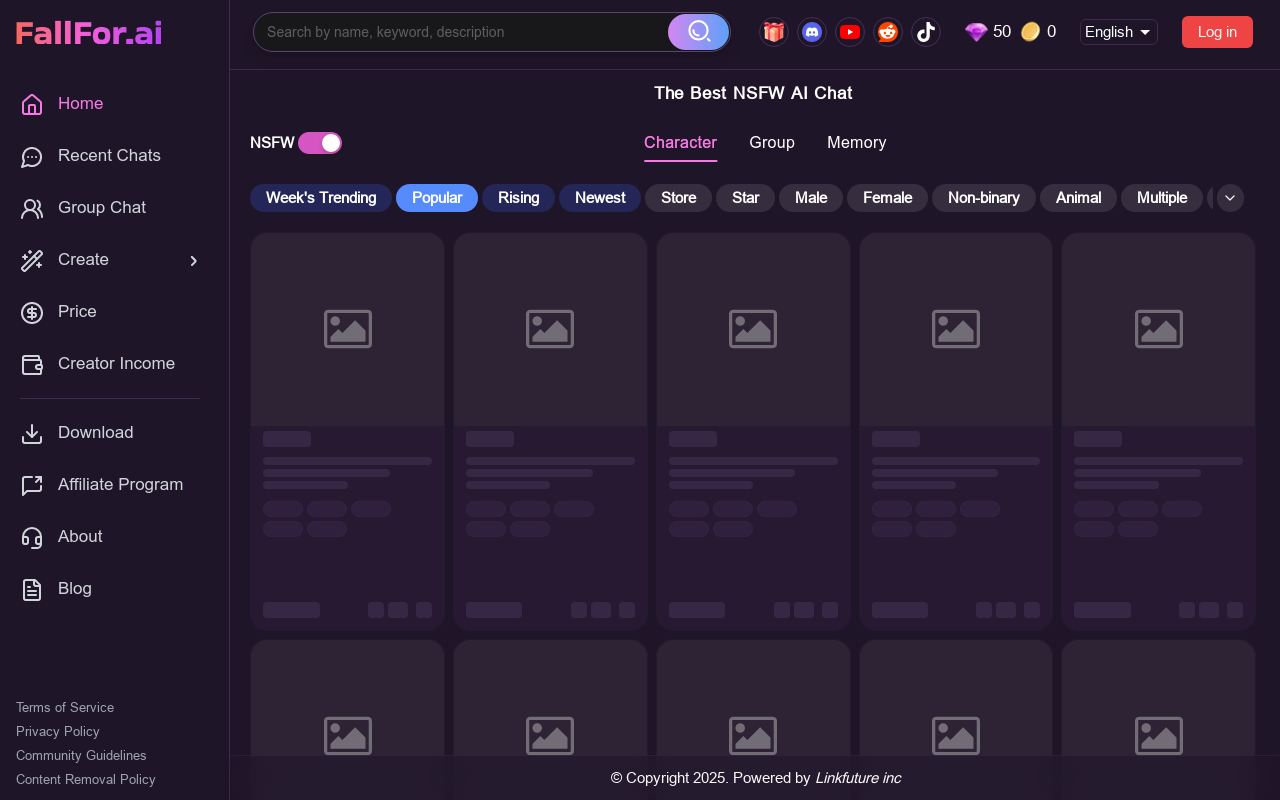The image size is (1280, 800).
Task: Expand the Create submenu chevron
Action: point(194,261)
